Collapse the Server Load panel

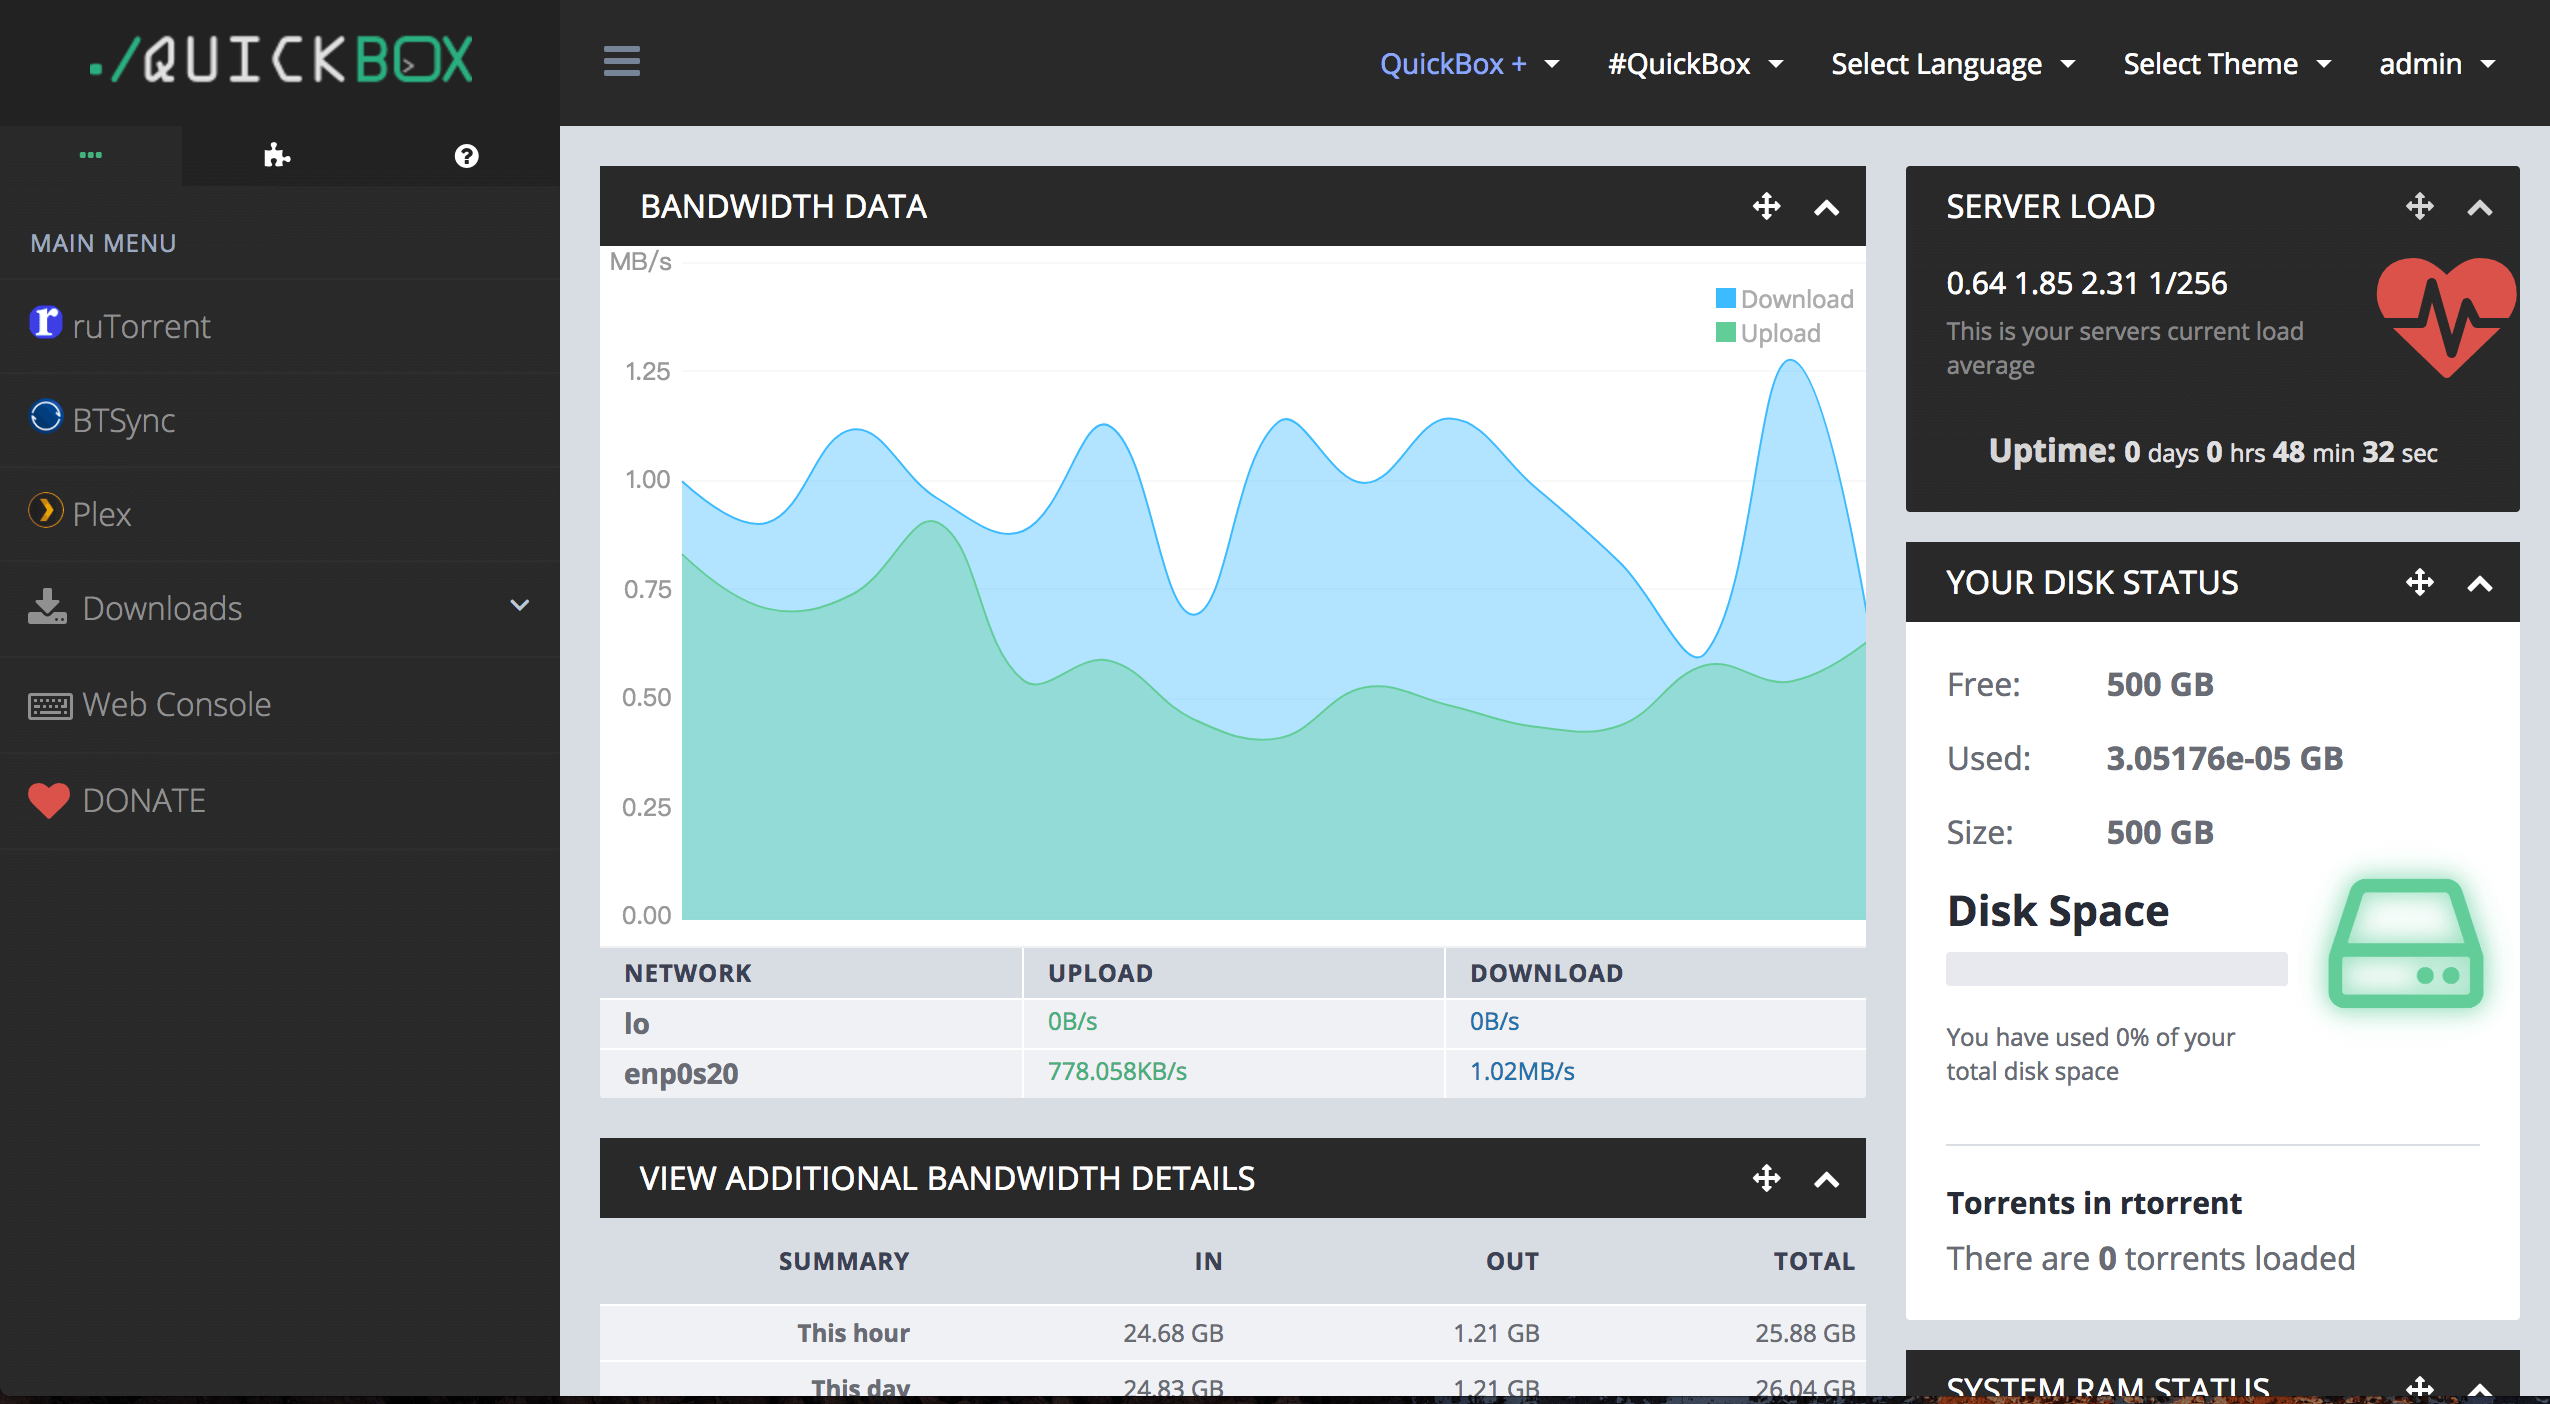[x=2479, y=208]
